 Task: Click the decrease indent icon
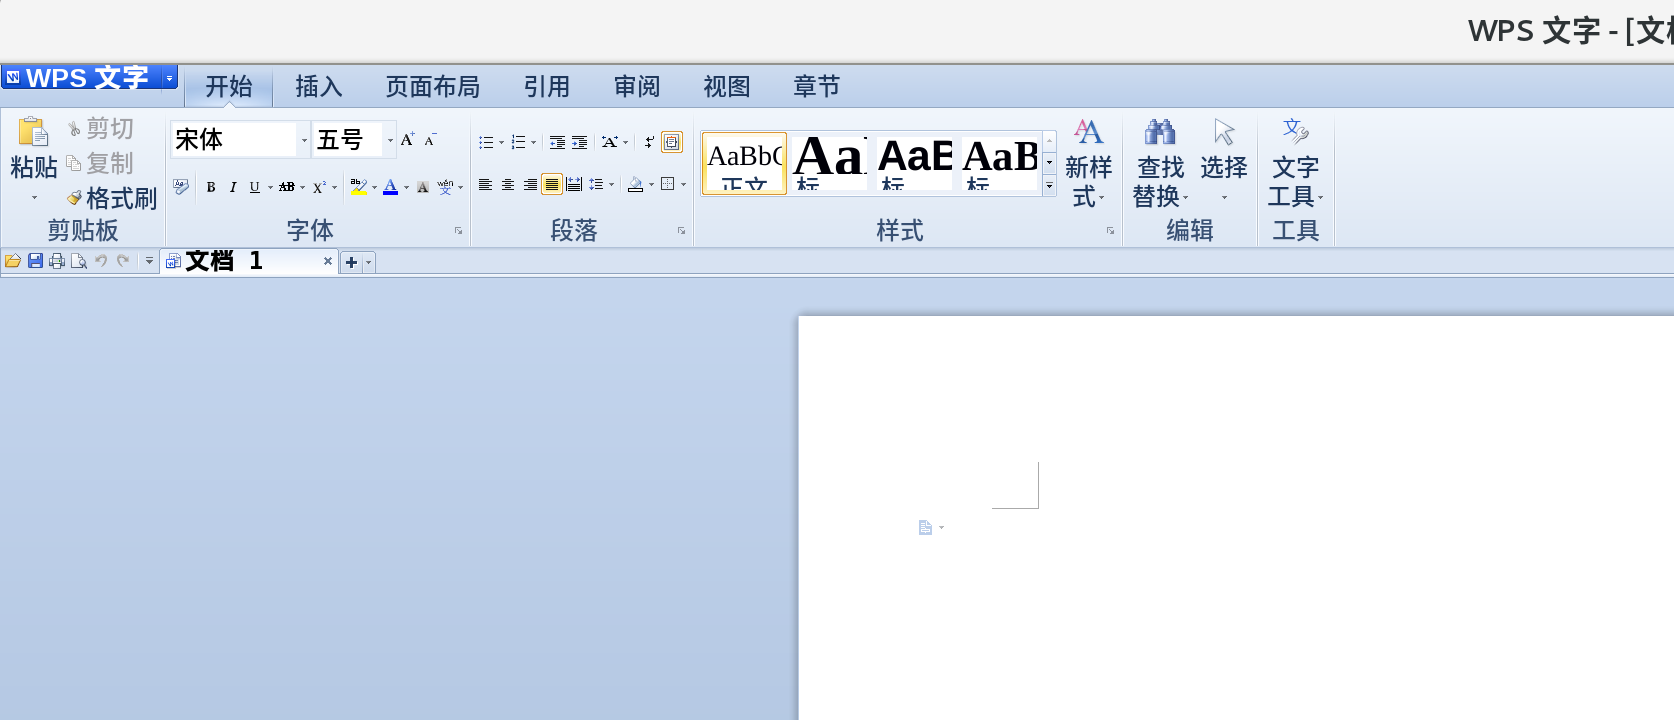(557, 142)
